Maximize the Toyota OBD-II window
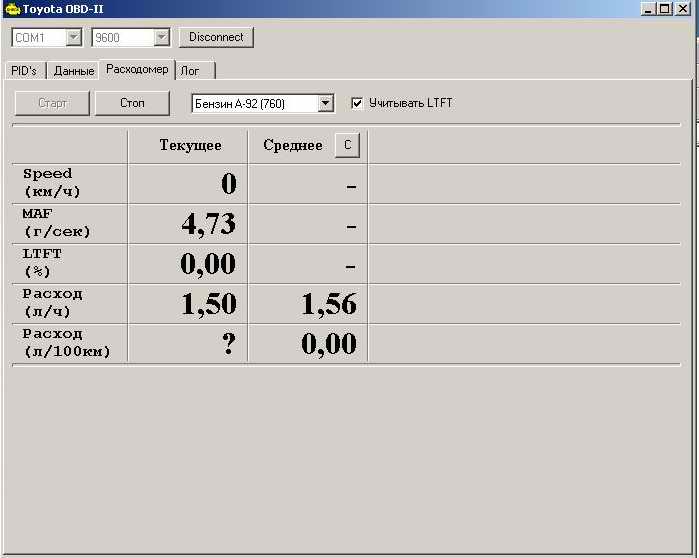Viewport: 699px width, 558px height. pyautogui.click(x=665, y=9)
